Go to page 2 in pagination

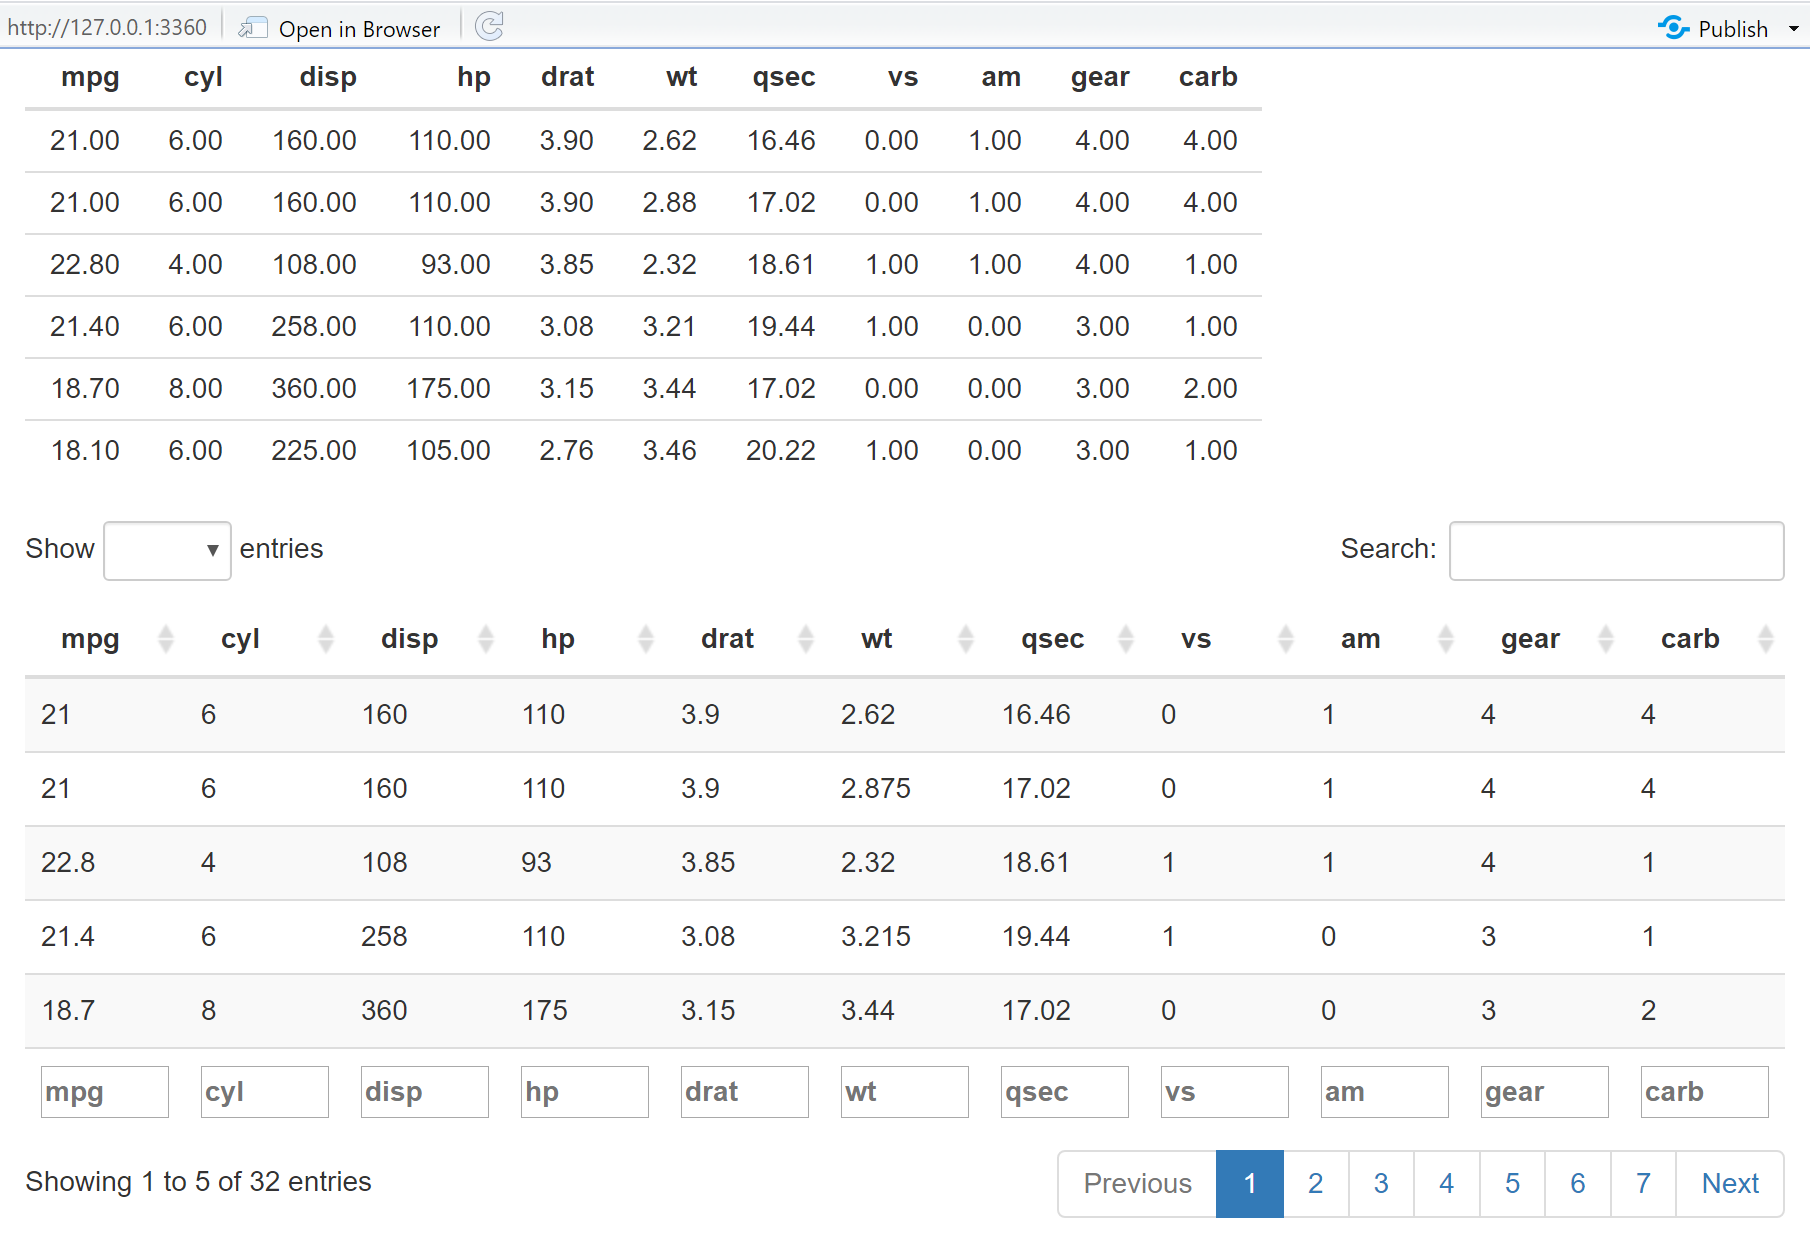[x=1316, y=1184]
